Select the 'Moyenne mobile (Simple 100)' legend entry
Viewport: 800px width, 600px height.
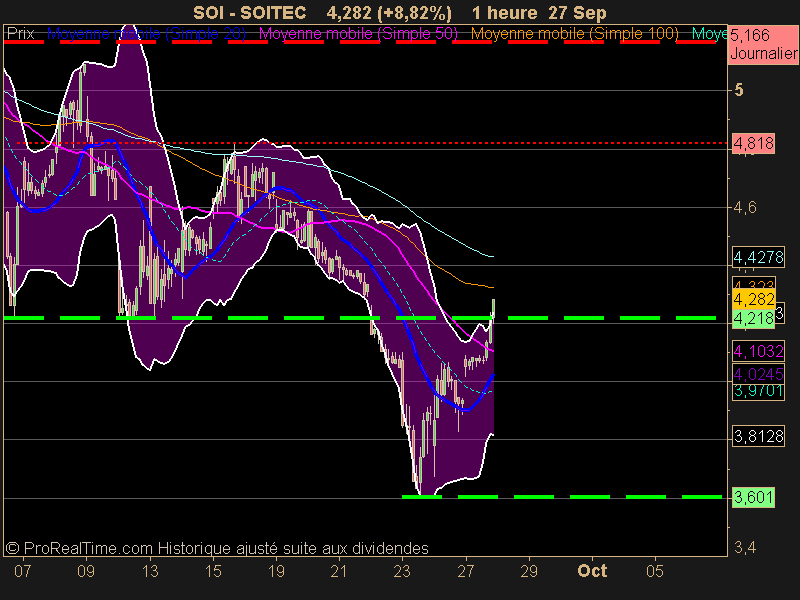574,34
